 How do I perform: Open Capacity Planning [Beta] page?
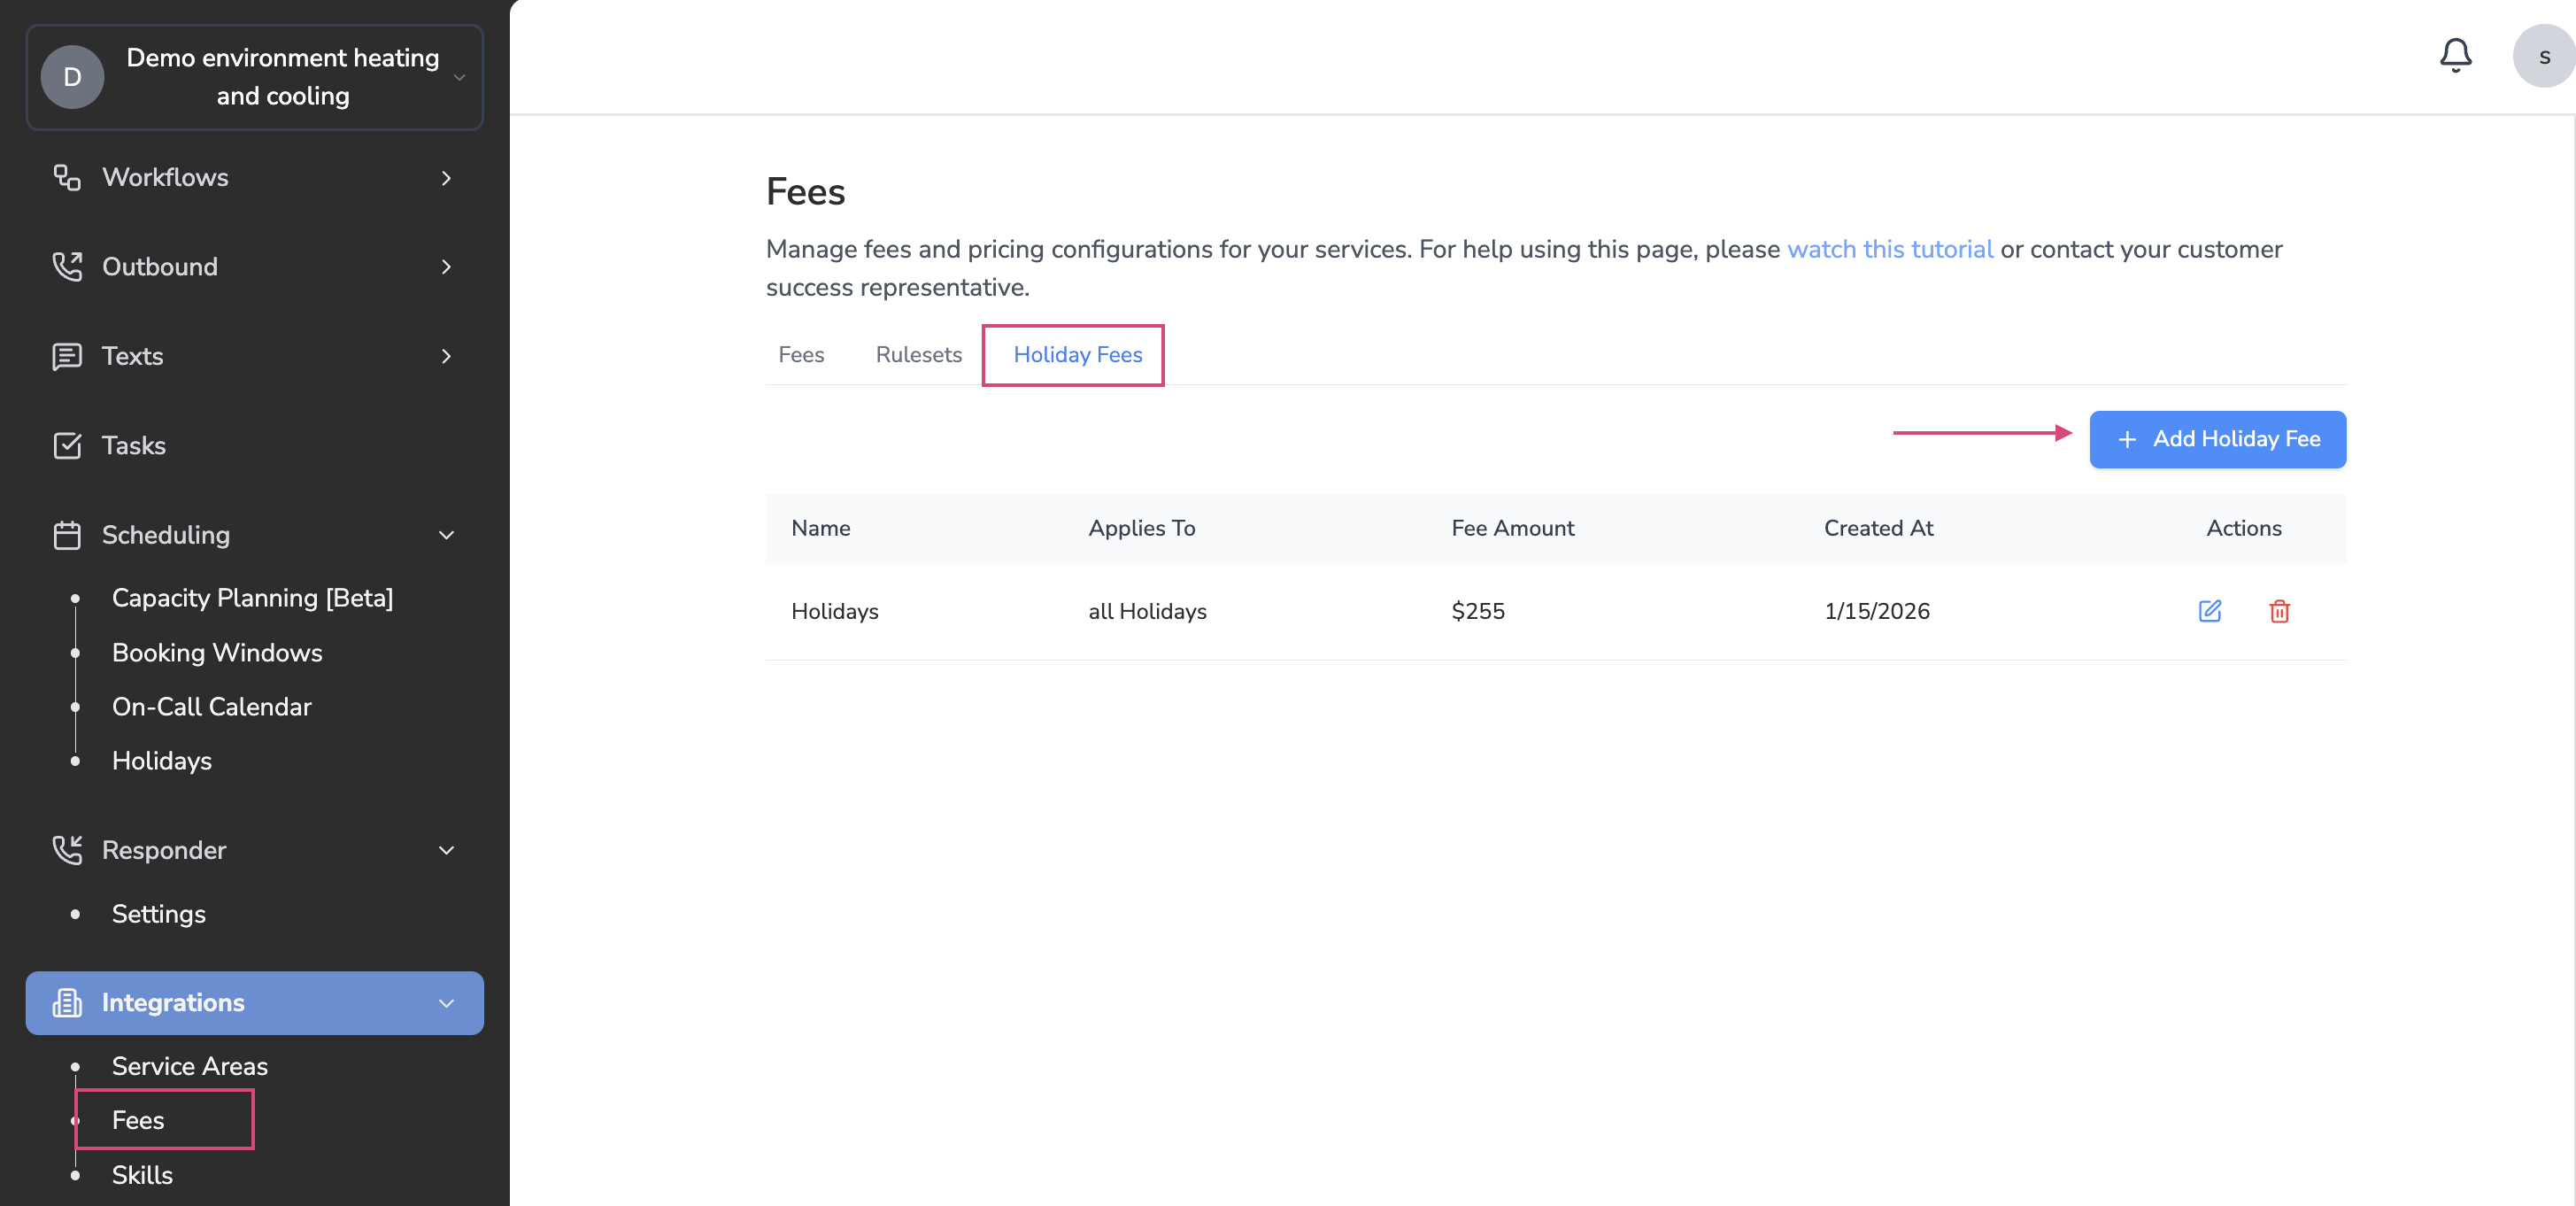click(x=252, y=598)
